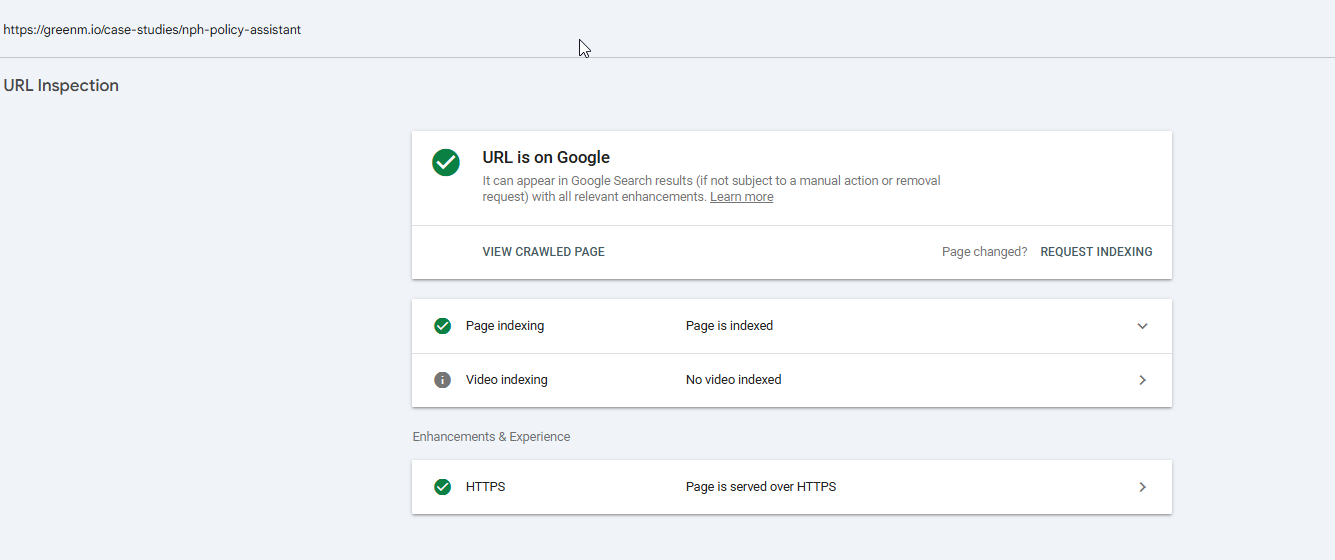Click the large green check beside URL is on Google

(x=446, y=163)
